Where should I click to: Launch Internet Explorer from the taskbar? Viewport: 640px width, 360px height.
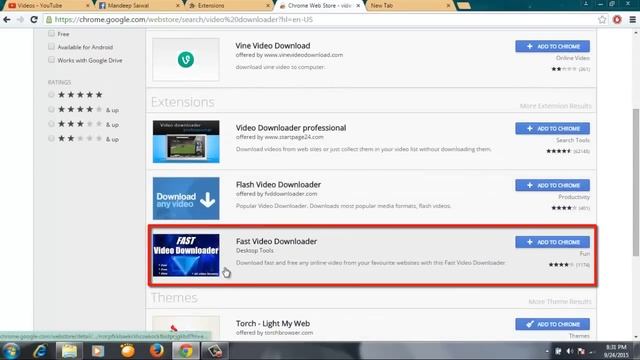(x=40, y=351)
